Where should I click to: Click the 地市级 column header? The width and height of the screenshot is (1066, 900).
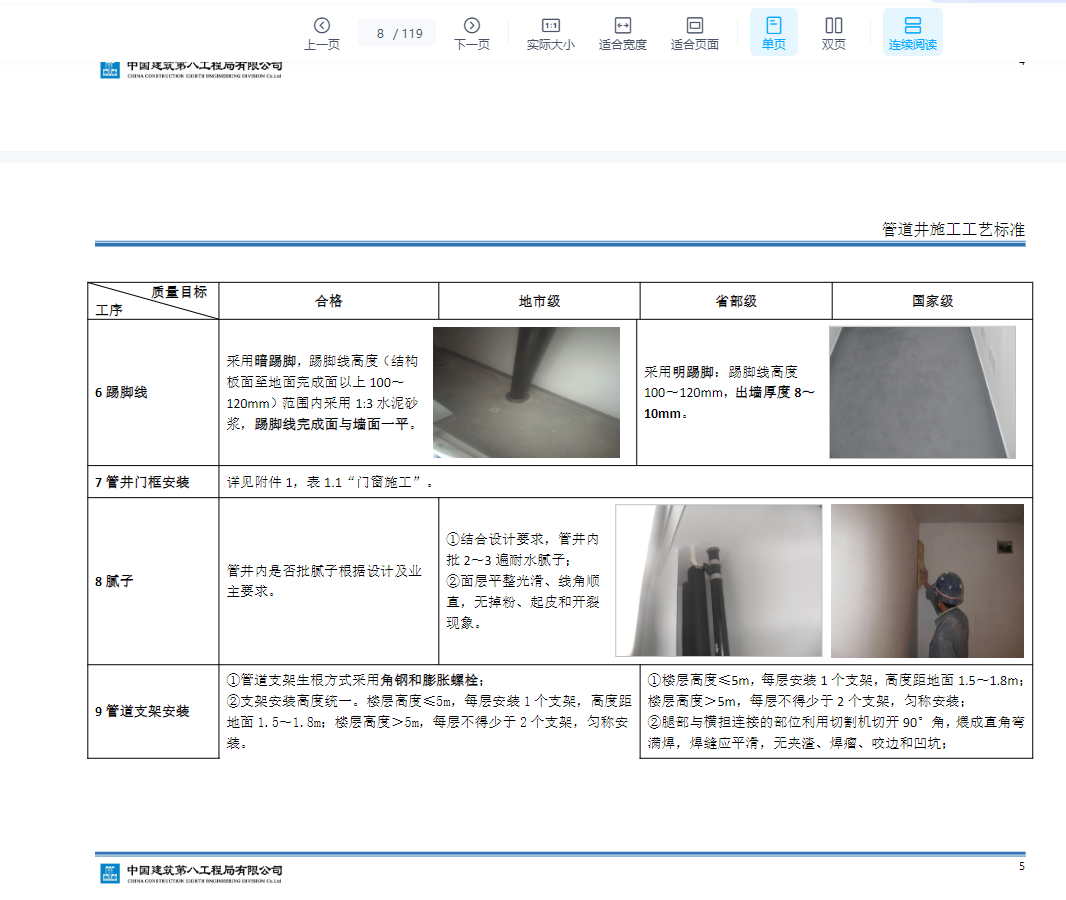(539, 301)
